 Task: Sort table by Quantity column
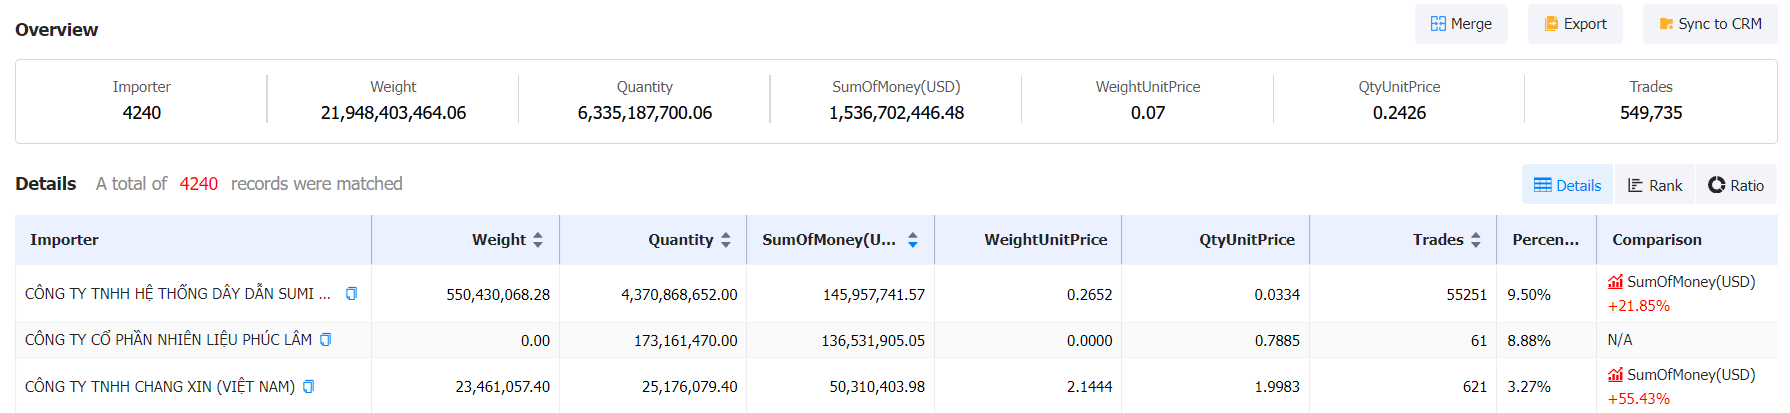725,240
